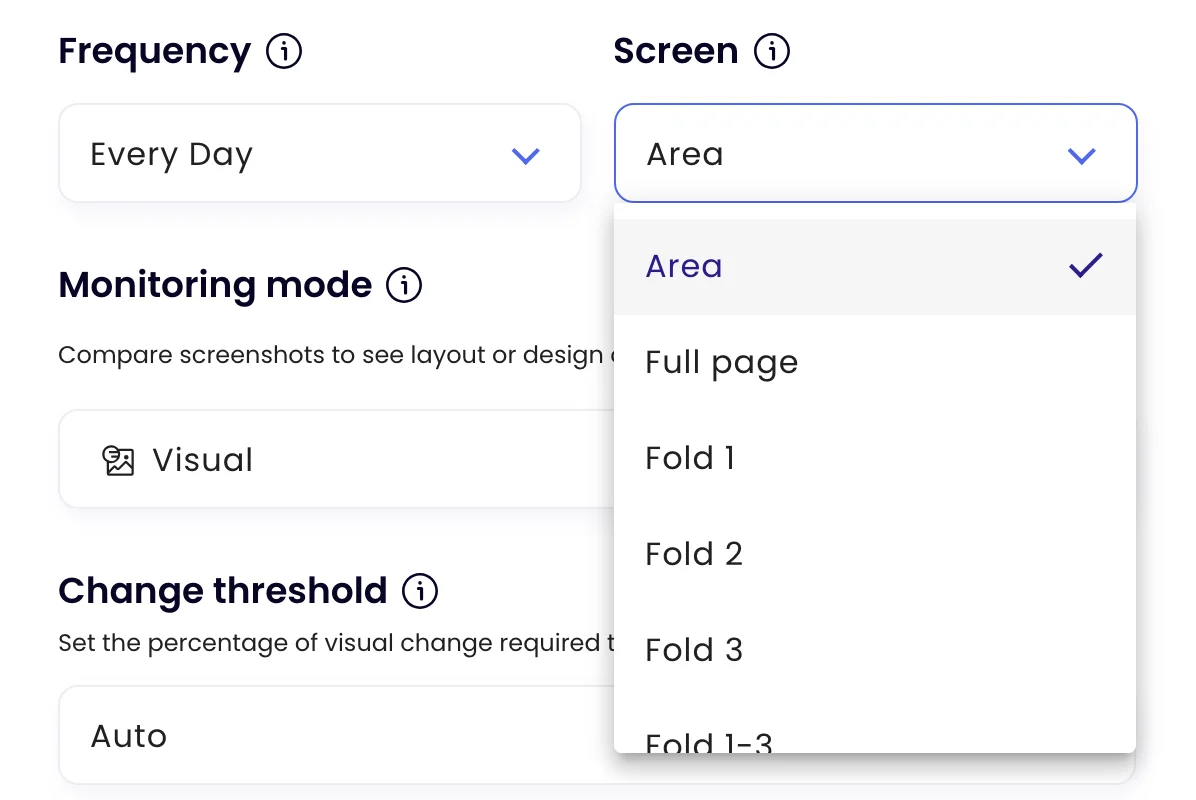This screenshot has width=1196, height=800.
Task: Click the checkmark beside Area option
Action: [1085, 265]
